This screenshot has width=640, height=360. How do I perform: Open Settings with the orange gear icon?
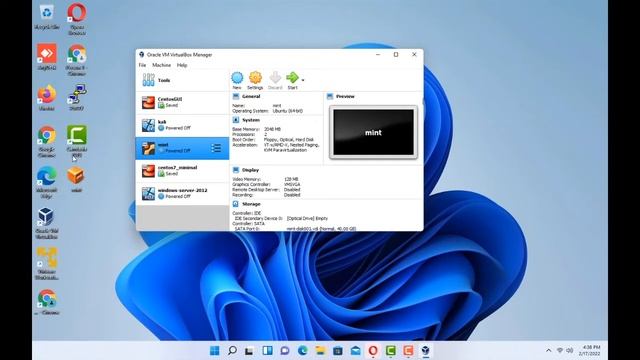[255, 80]
